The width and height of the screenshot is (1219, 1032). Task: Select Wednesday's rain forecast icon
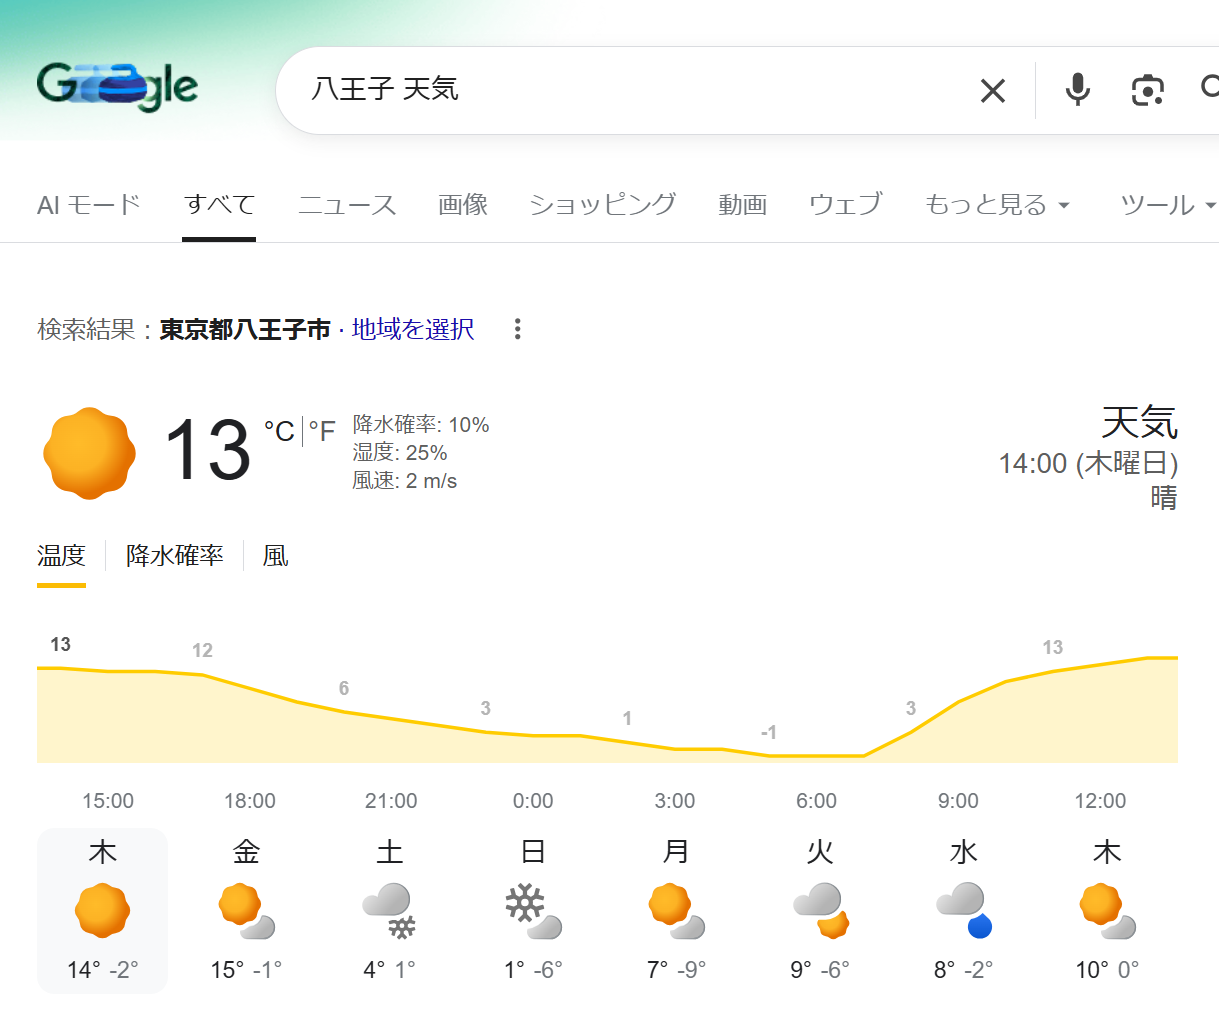tap(963, 910)
